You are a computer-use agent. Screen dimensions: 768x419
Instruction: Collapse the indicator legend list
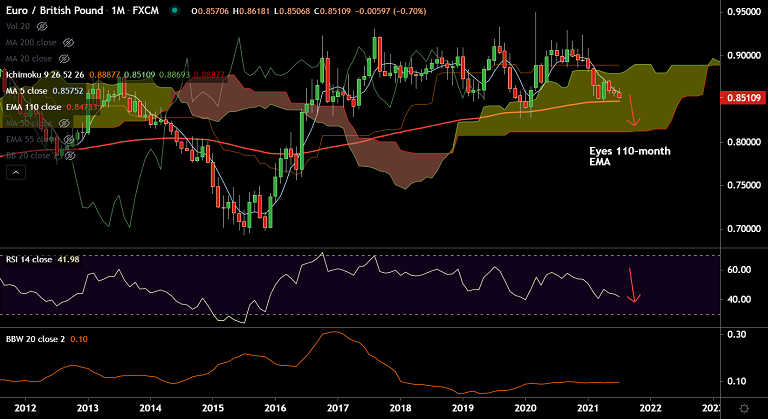[16, 173]
